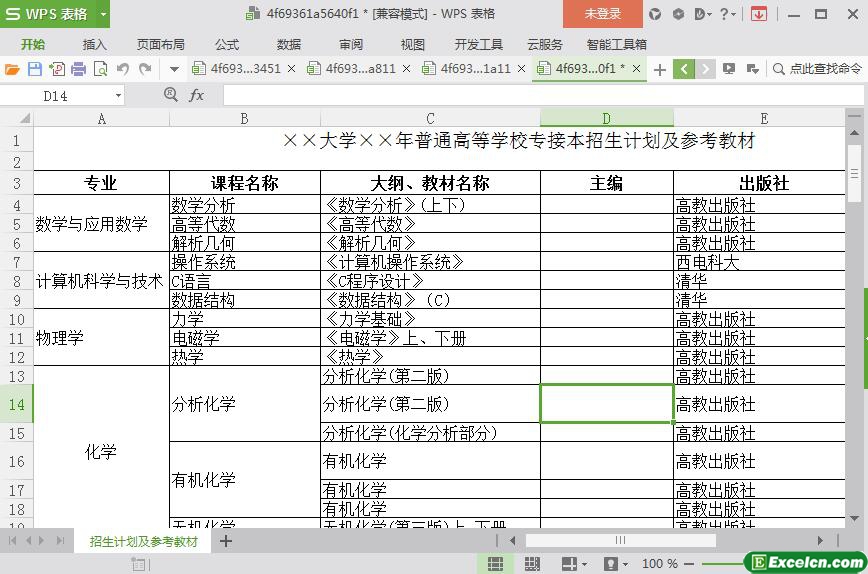The width and height of the screenshot is (868, 574).
Task: Close the active 4f693...0f1 document tab
Action: click(x=637, y=69)
